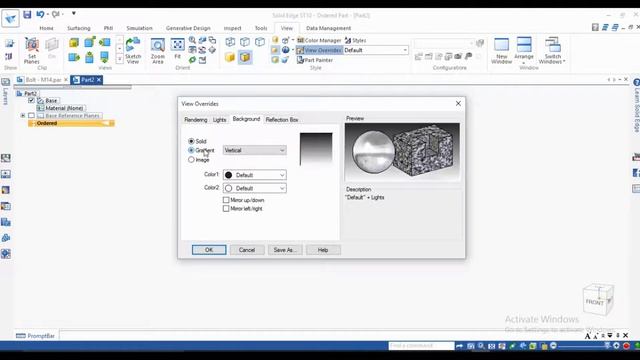Close the Part2 document tab
640x360 pixels.
[x=99, y=80]
